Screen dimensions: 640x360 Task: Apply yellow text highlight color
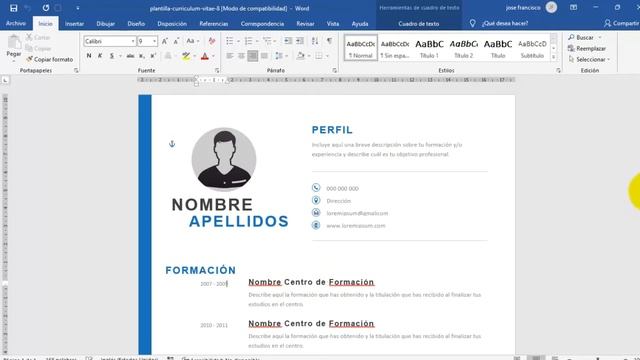[186, 56]
